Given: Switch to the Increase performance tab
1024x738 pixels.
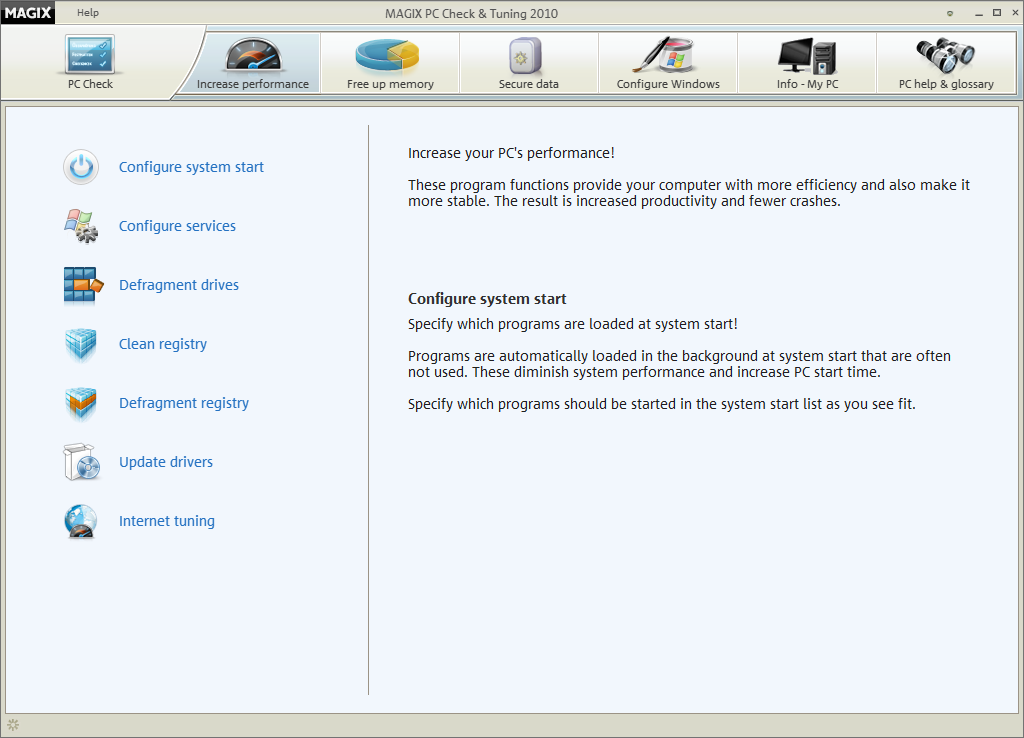Looking at the screenshot, I should [252, 64].
